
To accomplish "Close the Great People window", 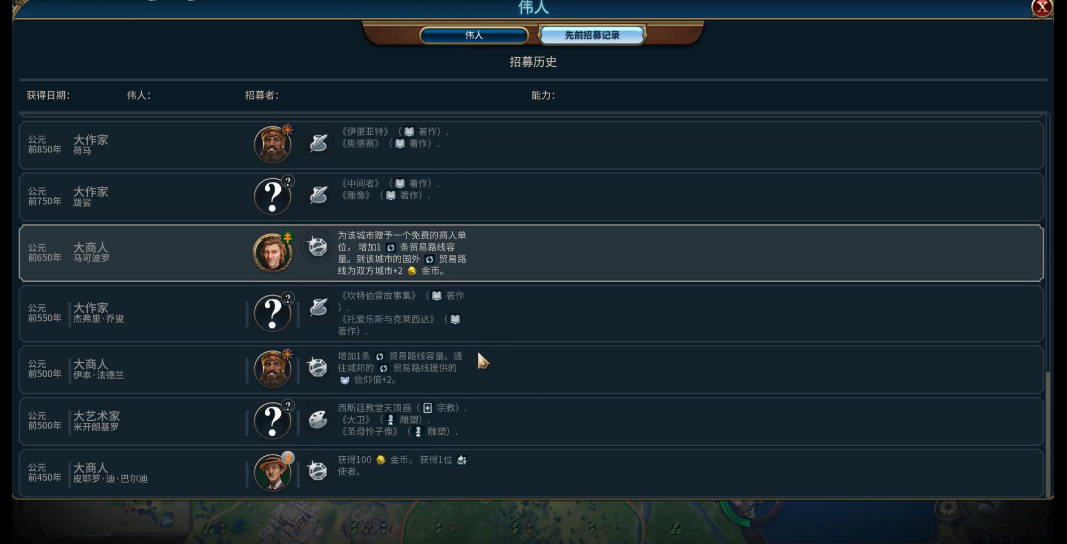I will pyautogui.click(x=1042, y=7).
